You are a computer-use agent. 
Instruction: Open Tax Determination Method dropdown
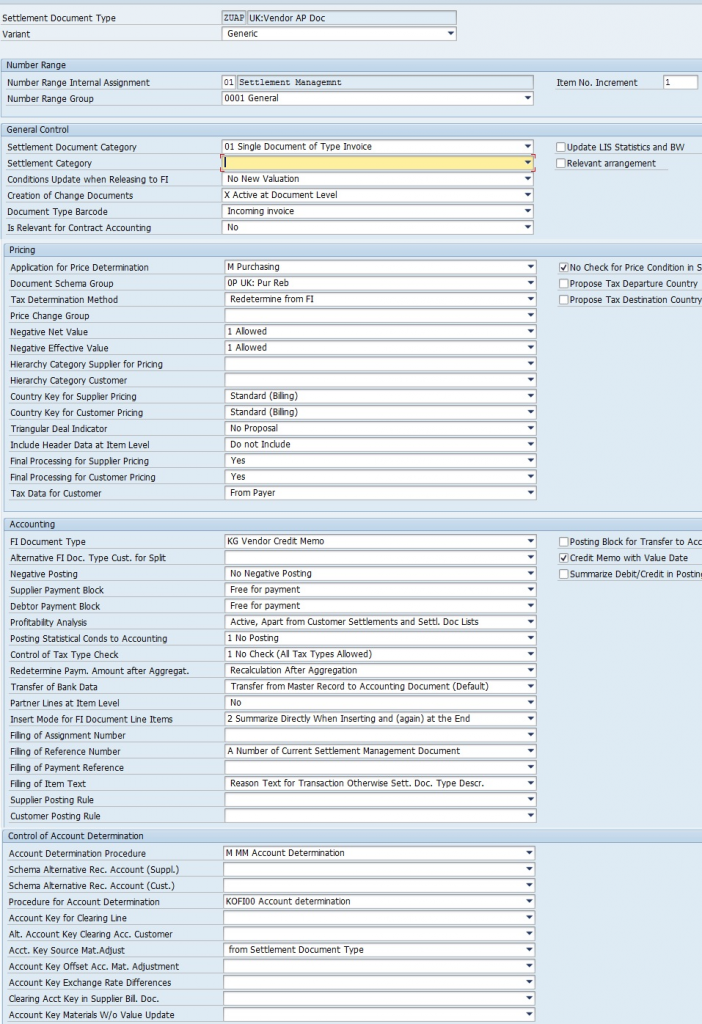click(380, 299)
